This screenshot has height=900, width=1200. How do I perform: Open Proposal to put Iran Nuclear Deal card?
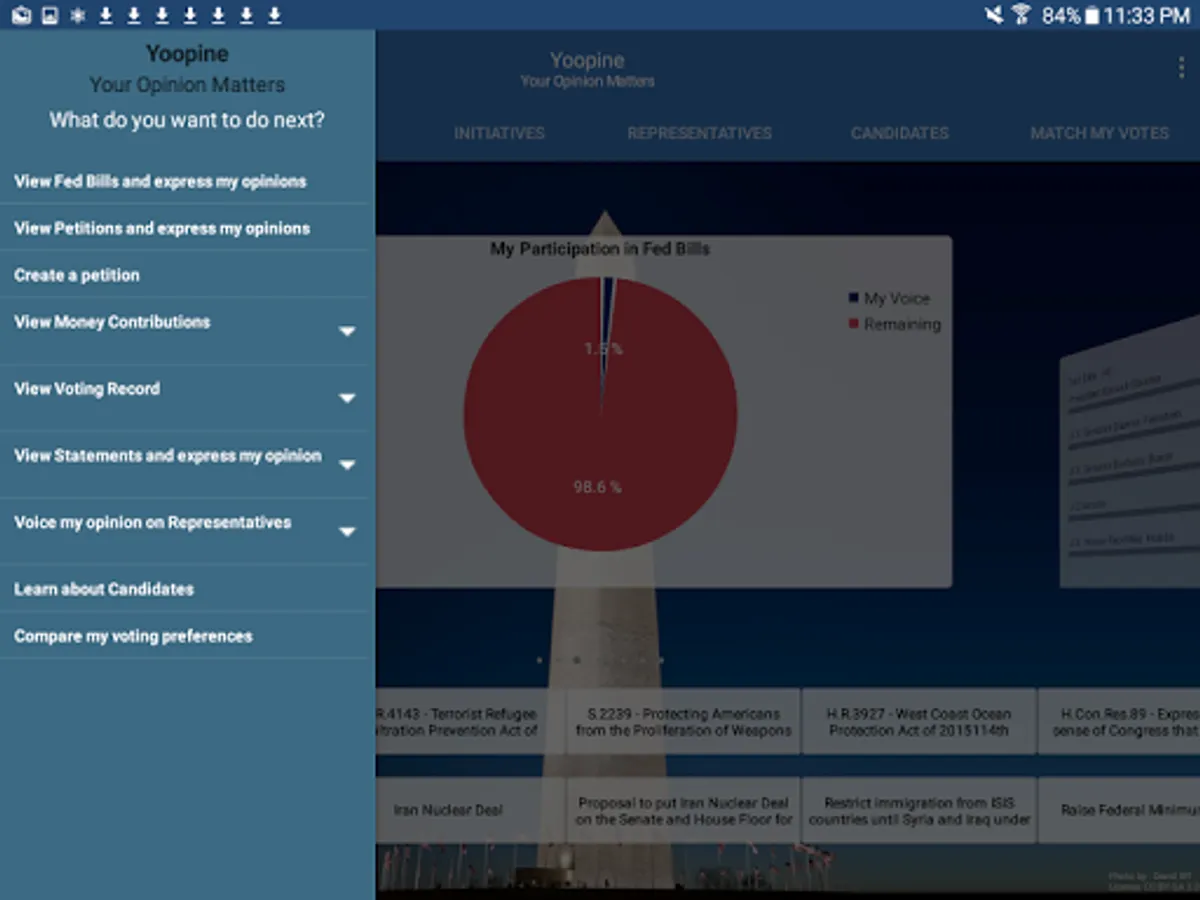[x=683, y=810]
